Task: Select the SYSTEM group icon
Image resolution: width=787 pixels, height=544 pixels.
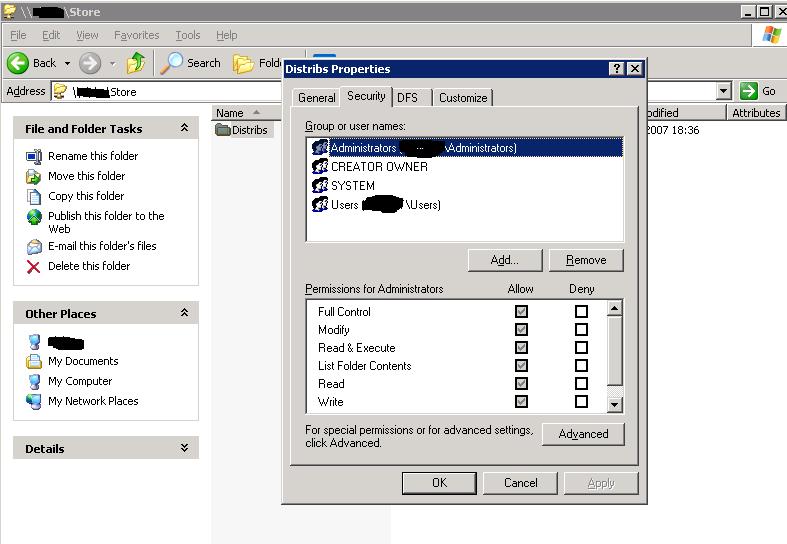Action: point(320,185)
